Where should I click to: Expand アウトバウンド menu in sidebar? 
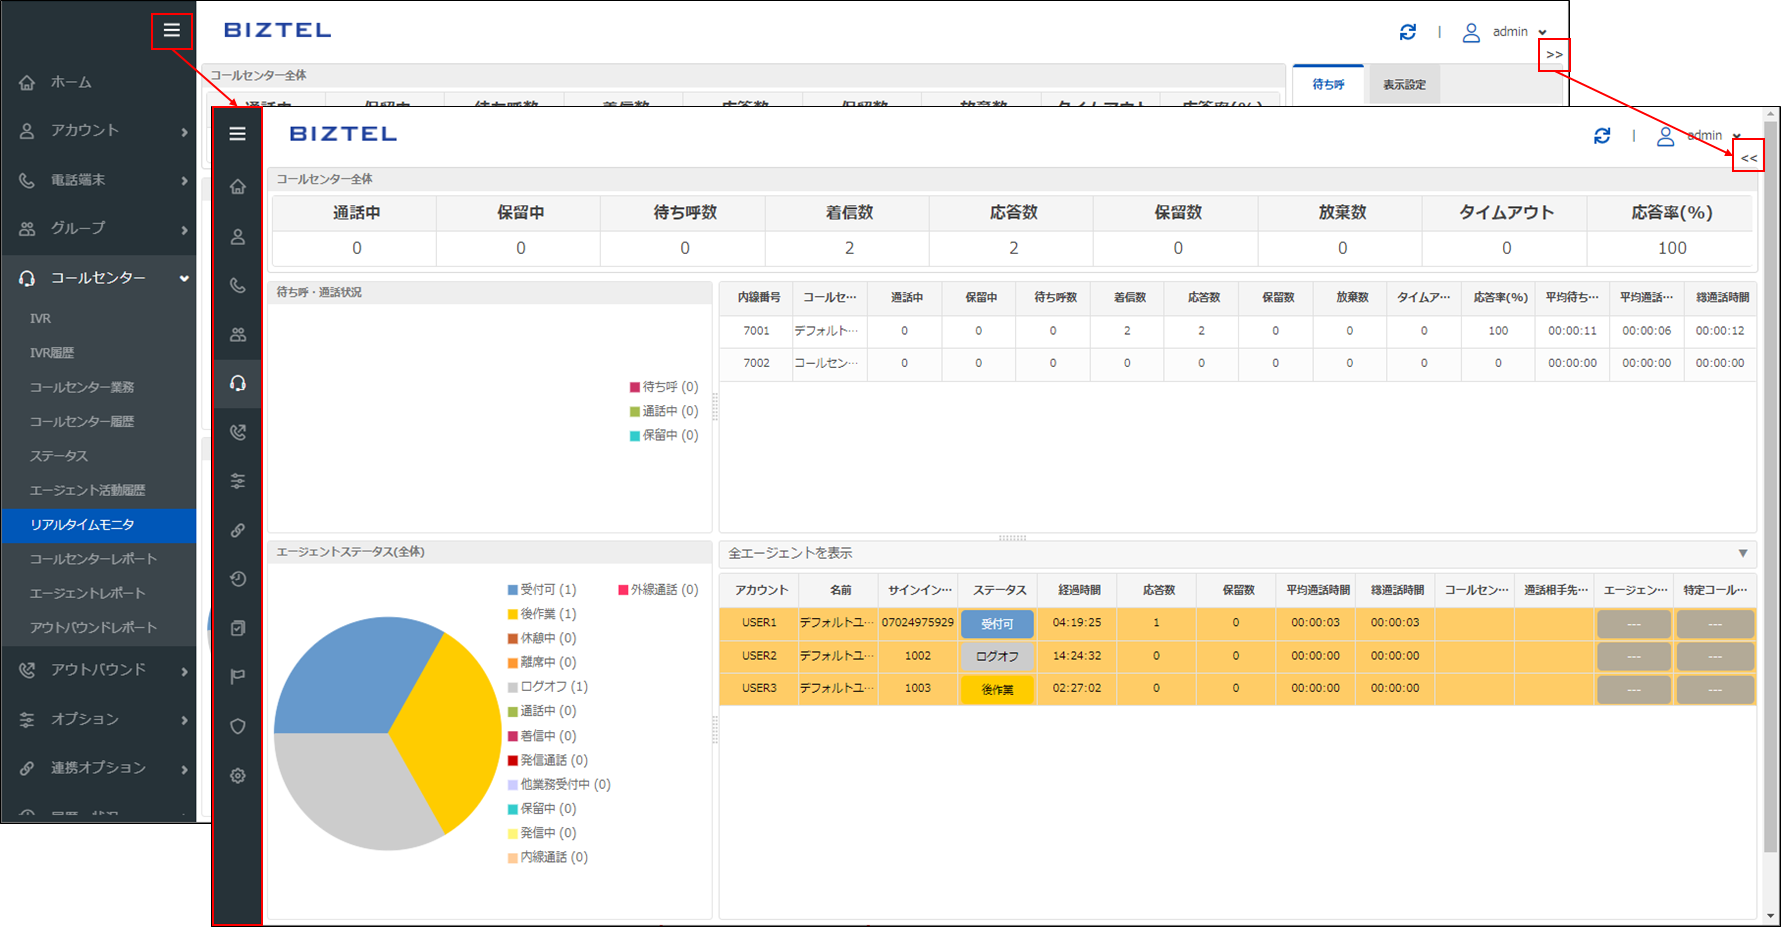click(98, 670)
